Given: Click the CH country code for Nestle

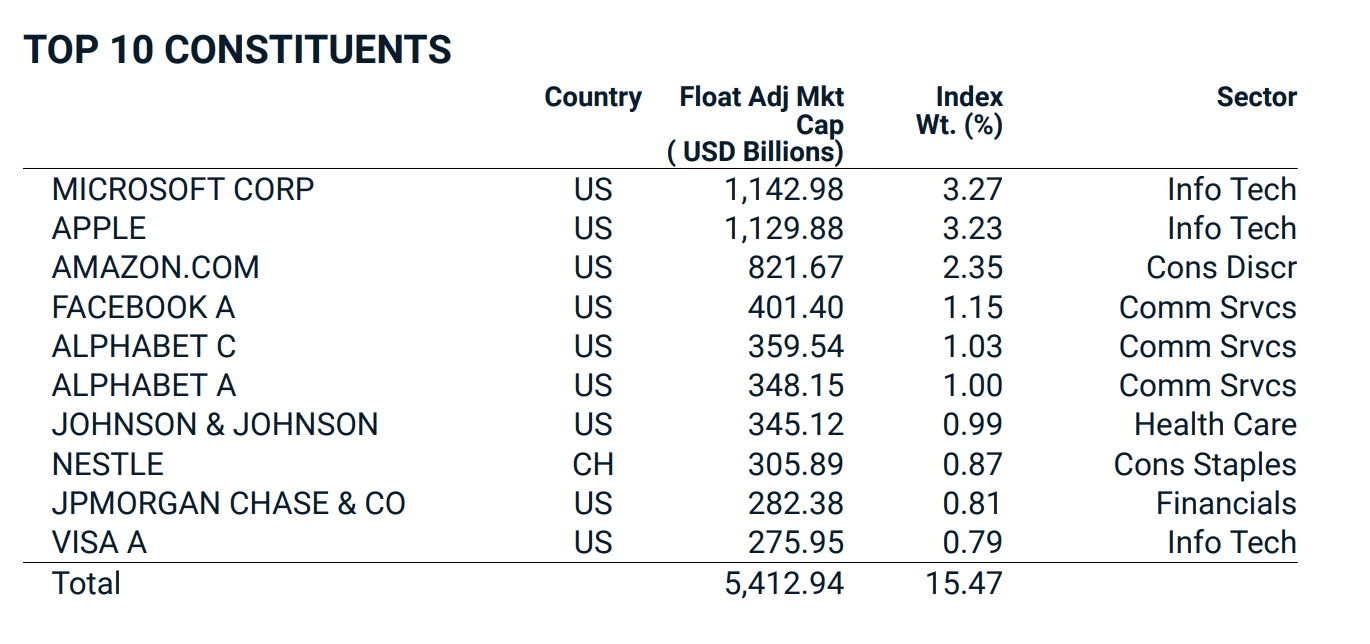Looking at the screenshot, I should point(593,464).
